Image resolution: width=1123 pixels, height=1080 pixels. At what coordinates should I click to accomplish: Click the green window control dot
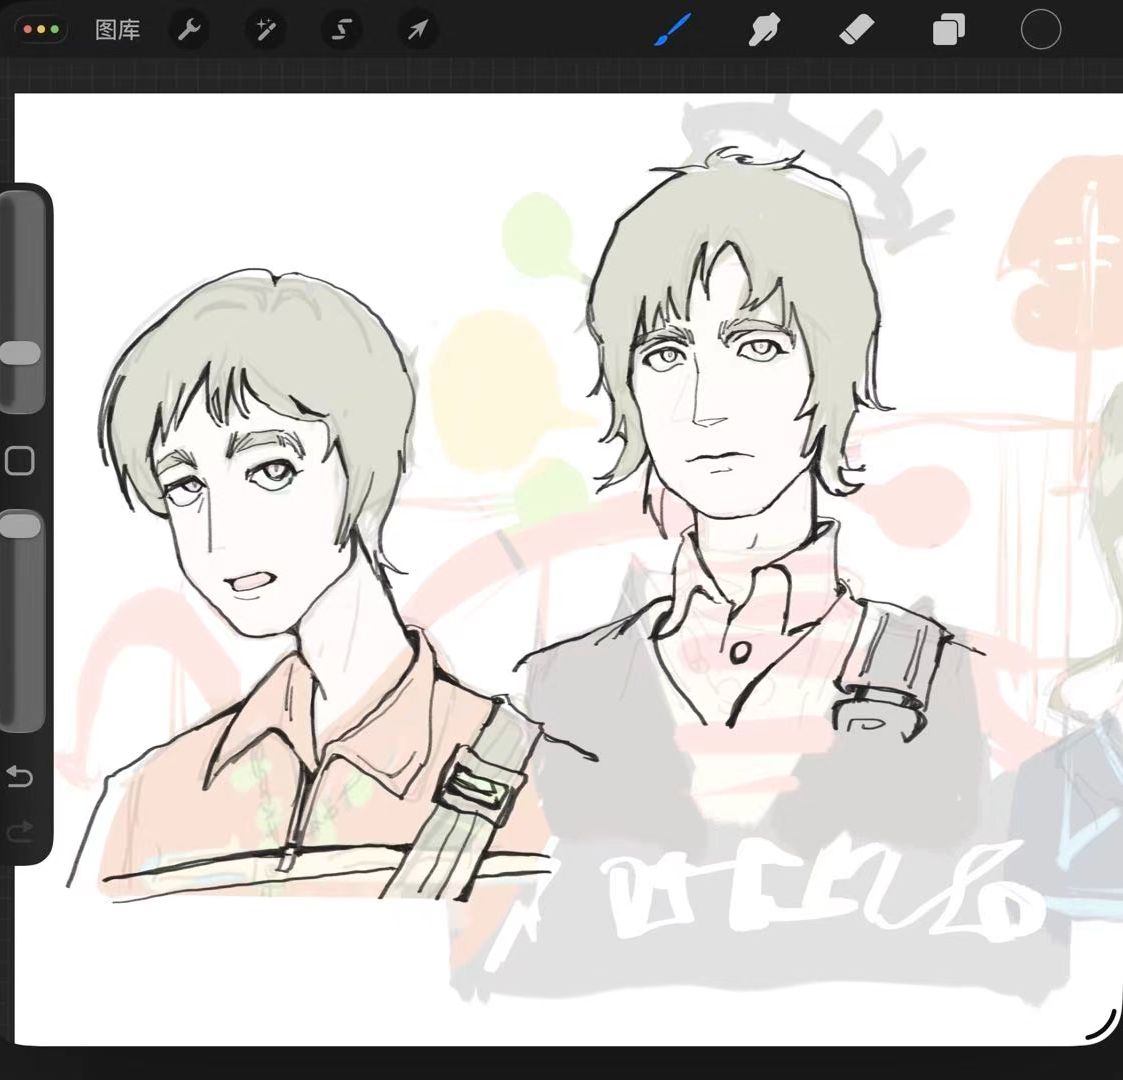53,30
